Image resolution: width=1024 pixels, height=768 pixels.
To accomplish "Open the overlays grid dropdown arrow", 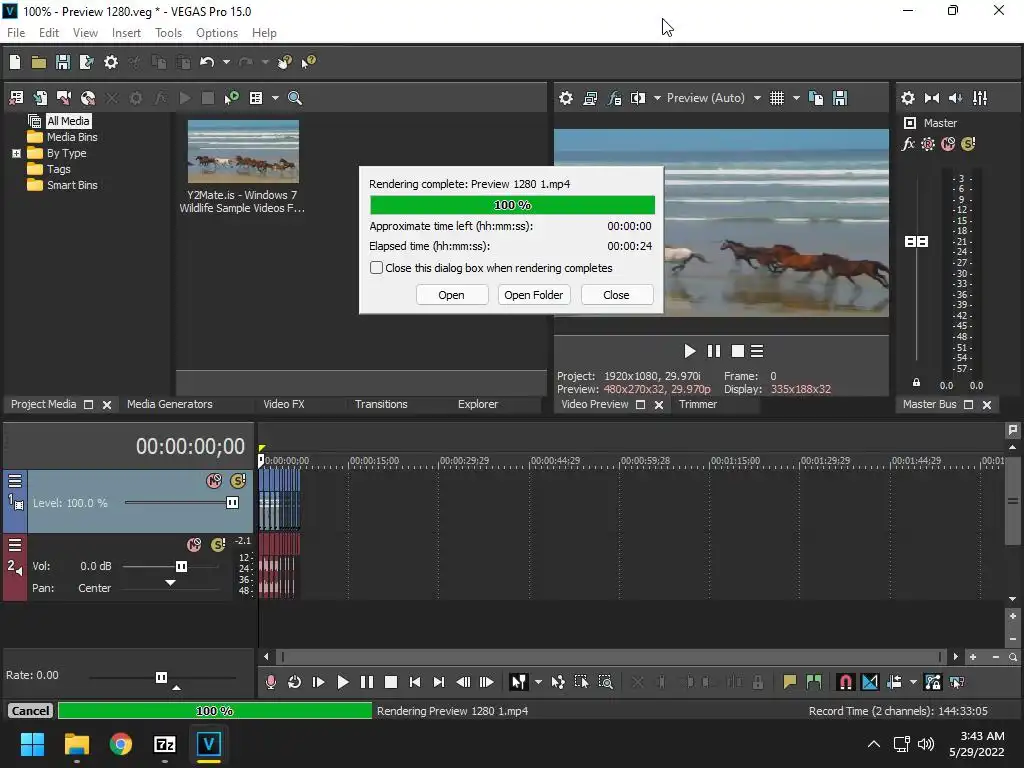I will pos(796,98).
